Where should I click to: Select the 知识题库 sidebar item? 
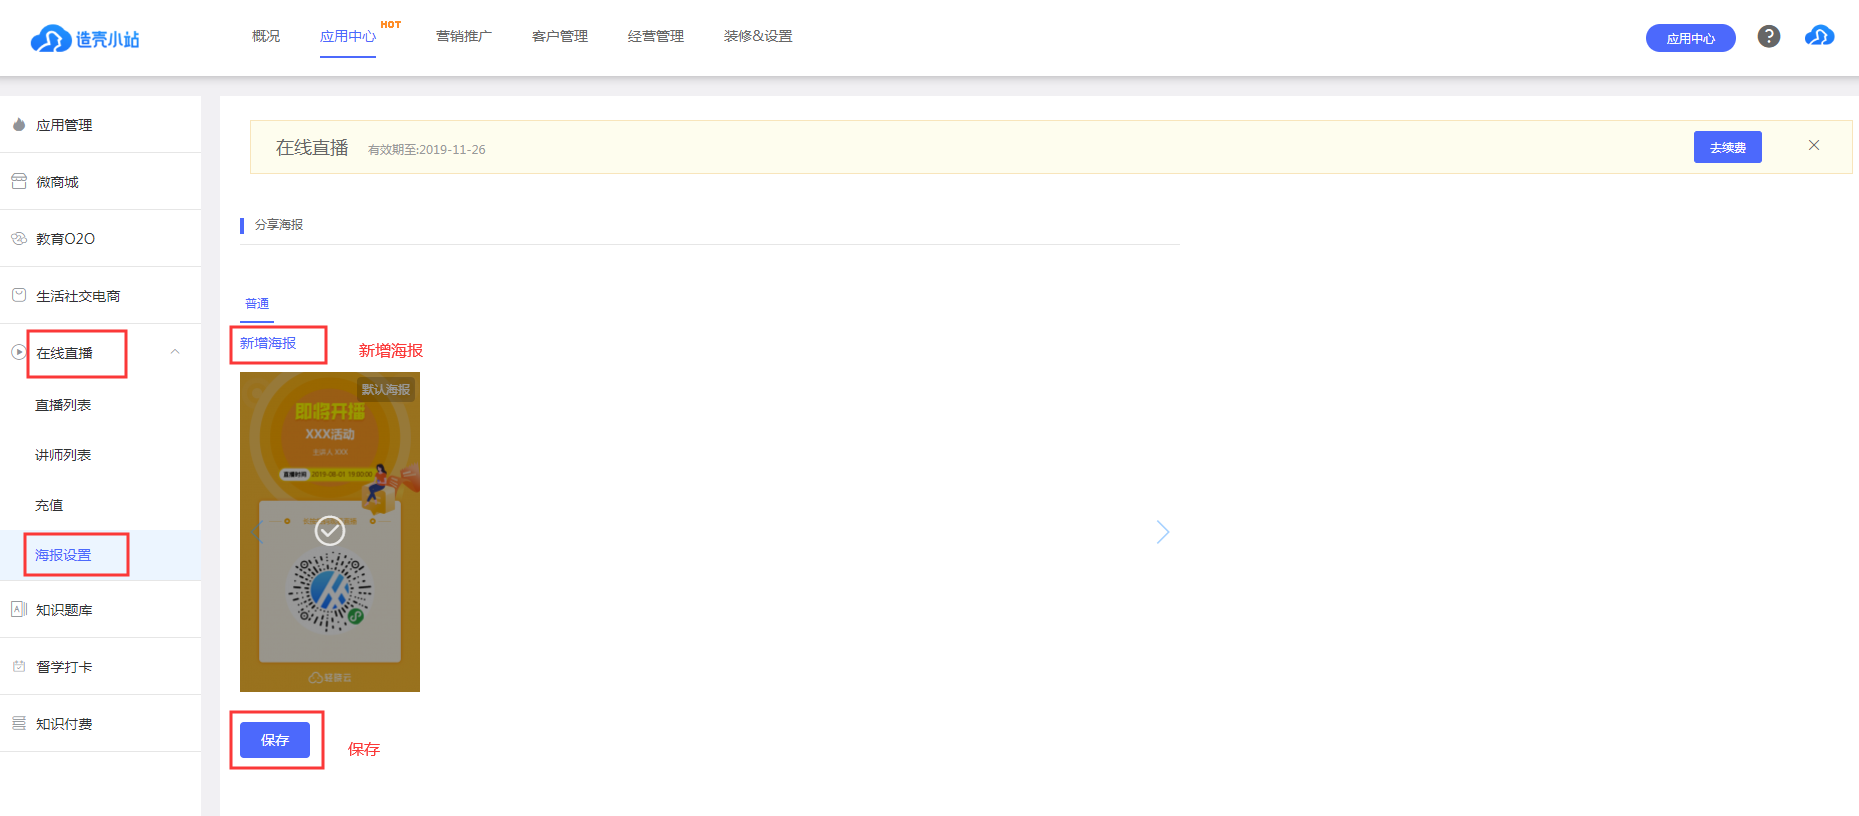coord(100,609)
